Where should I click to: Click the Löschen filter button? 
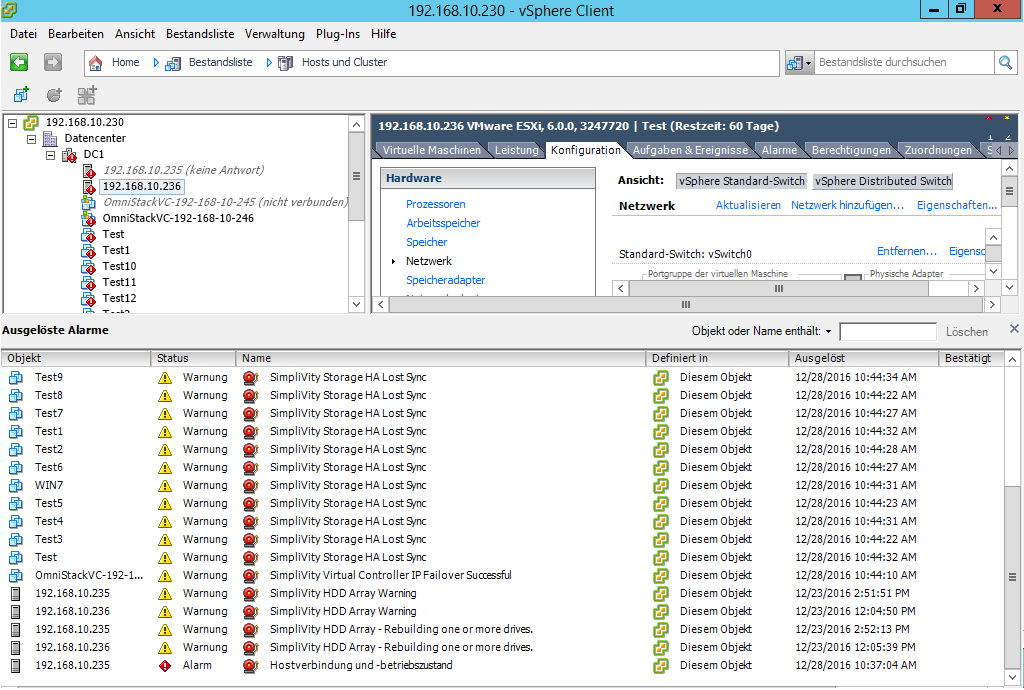point(967,332)
